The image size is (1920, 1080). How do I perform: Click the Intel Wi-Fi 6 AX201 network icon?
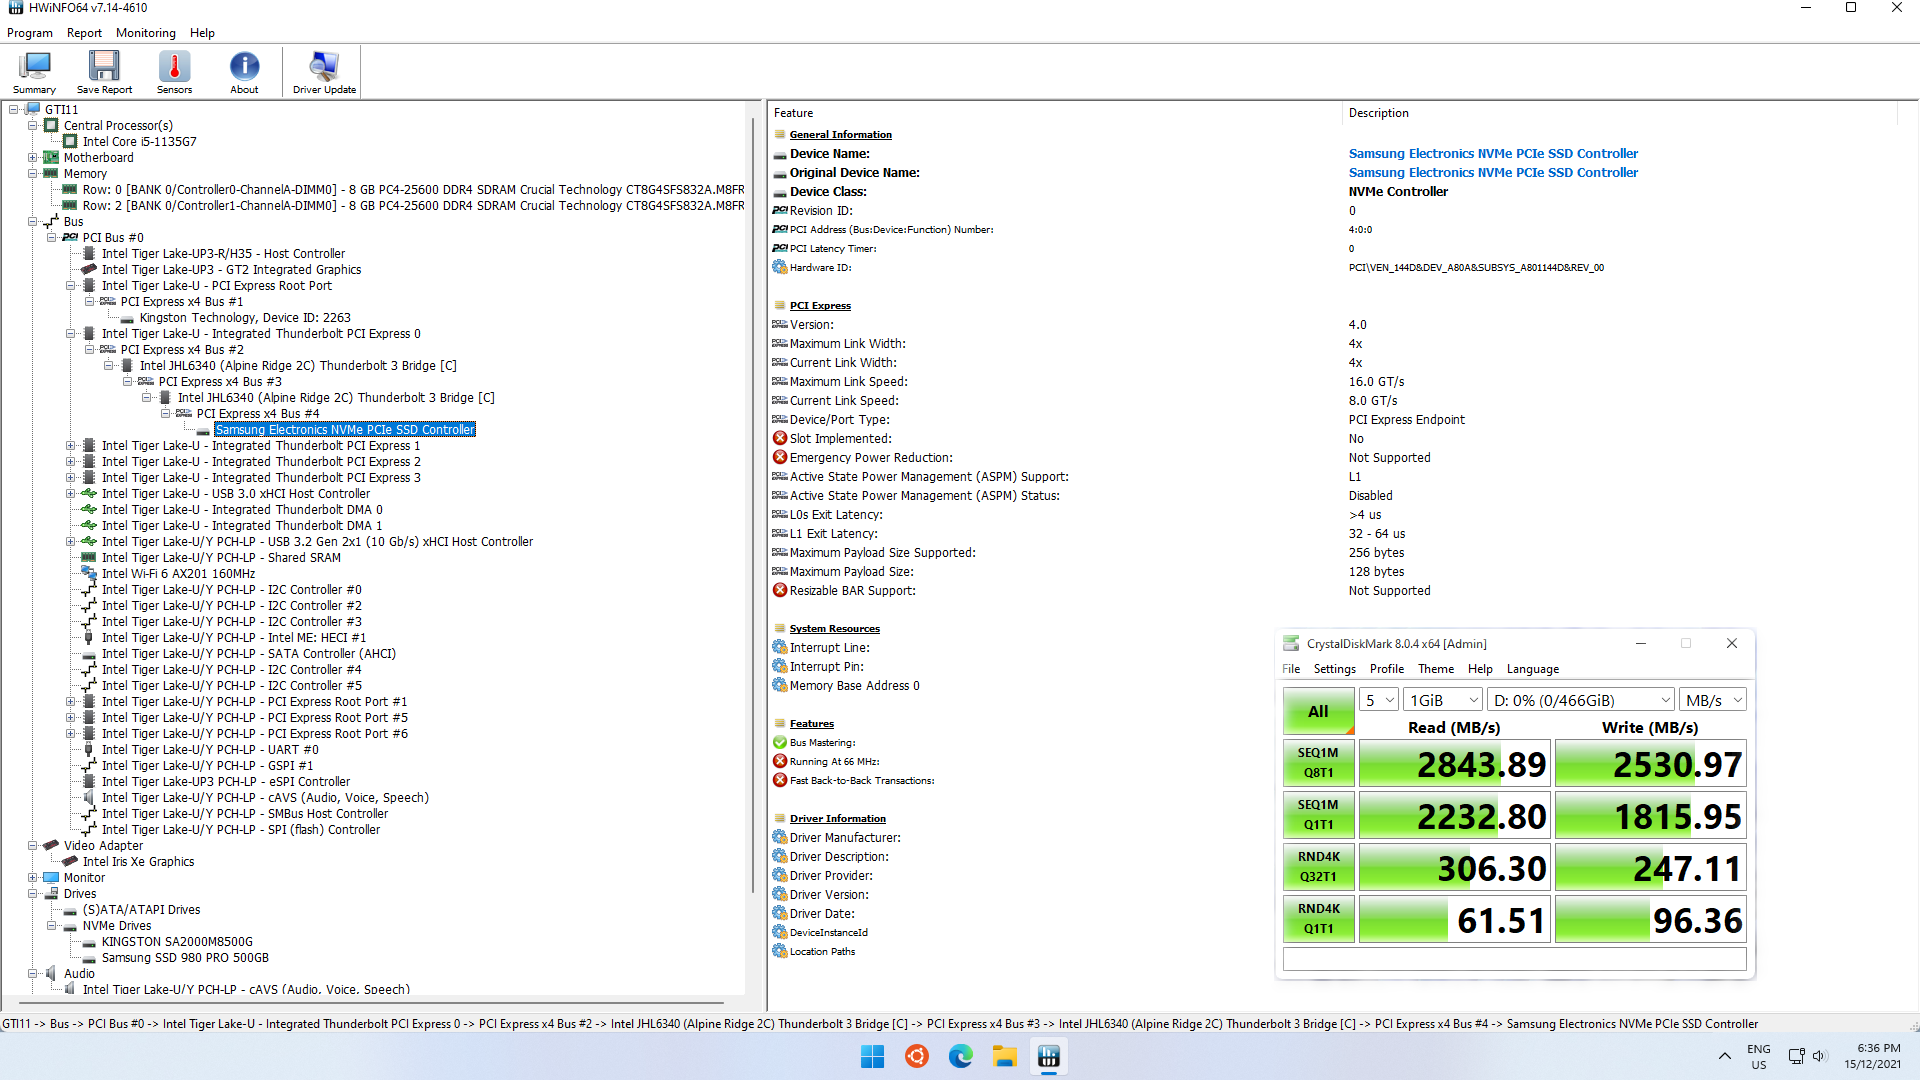click(x=89, y=573)
